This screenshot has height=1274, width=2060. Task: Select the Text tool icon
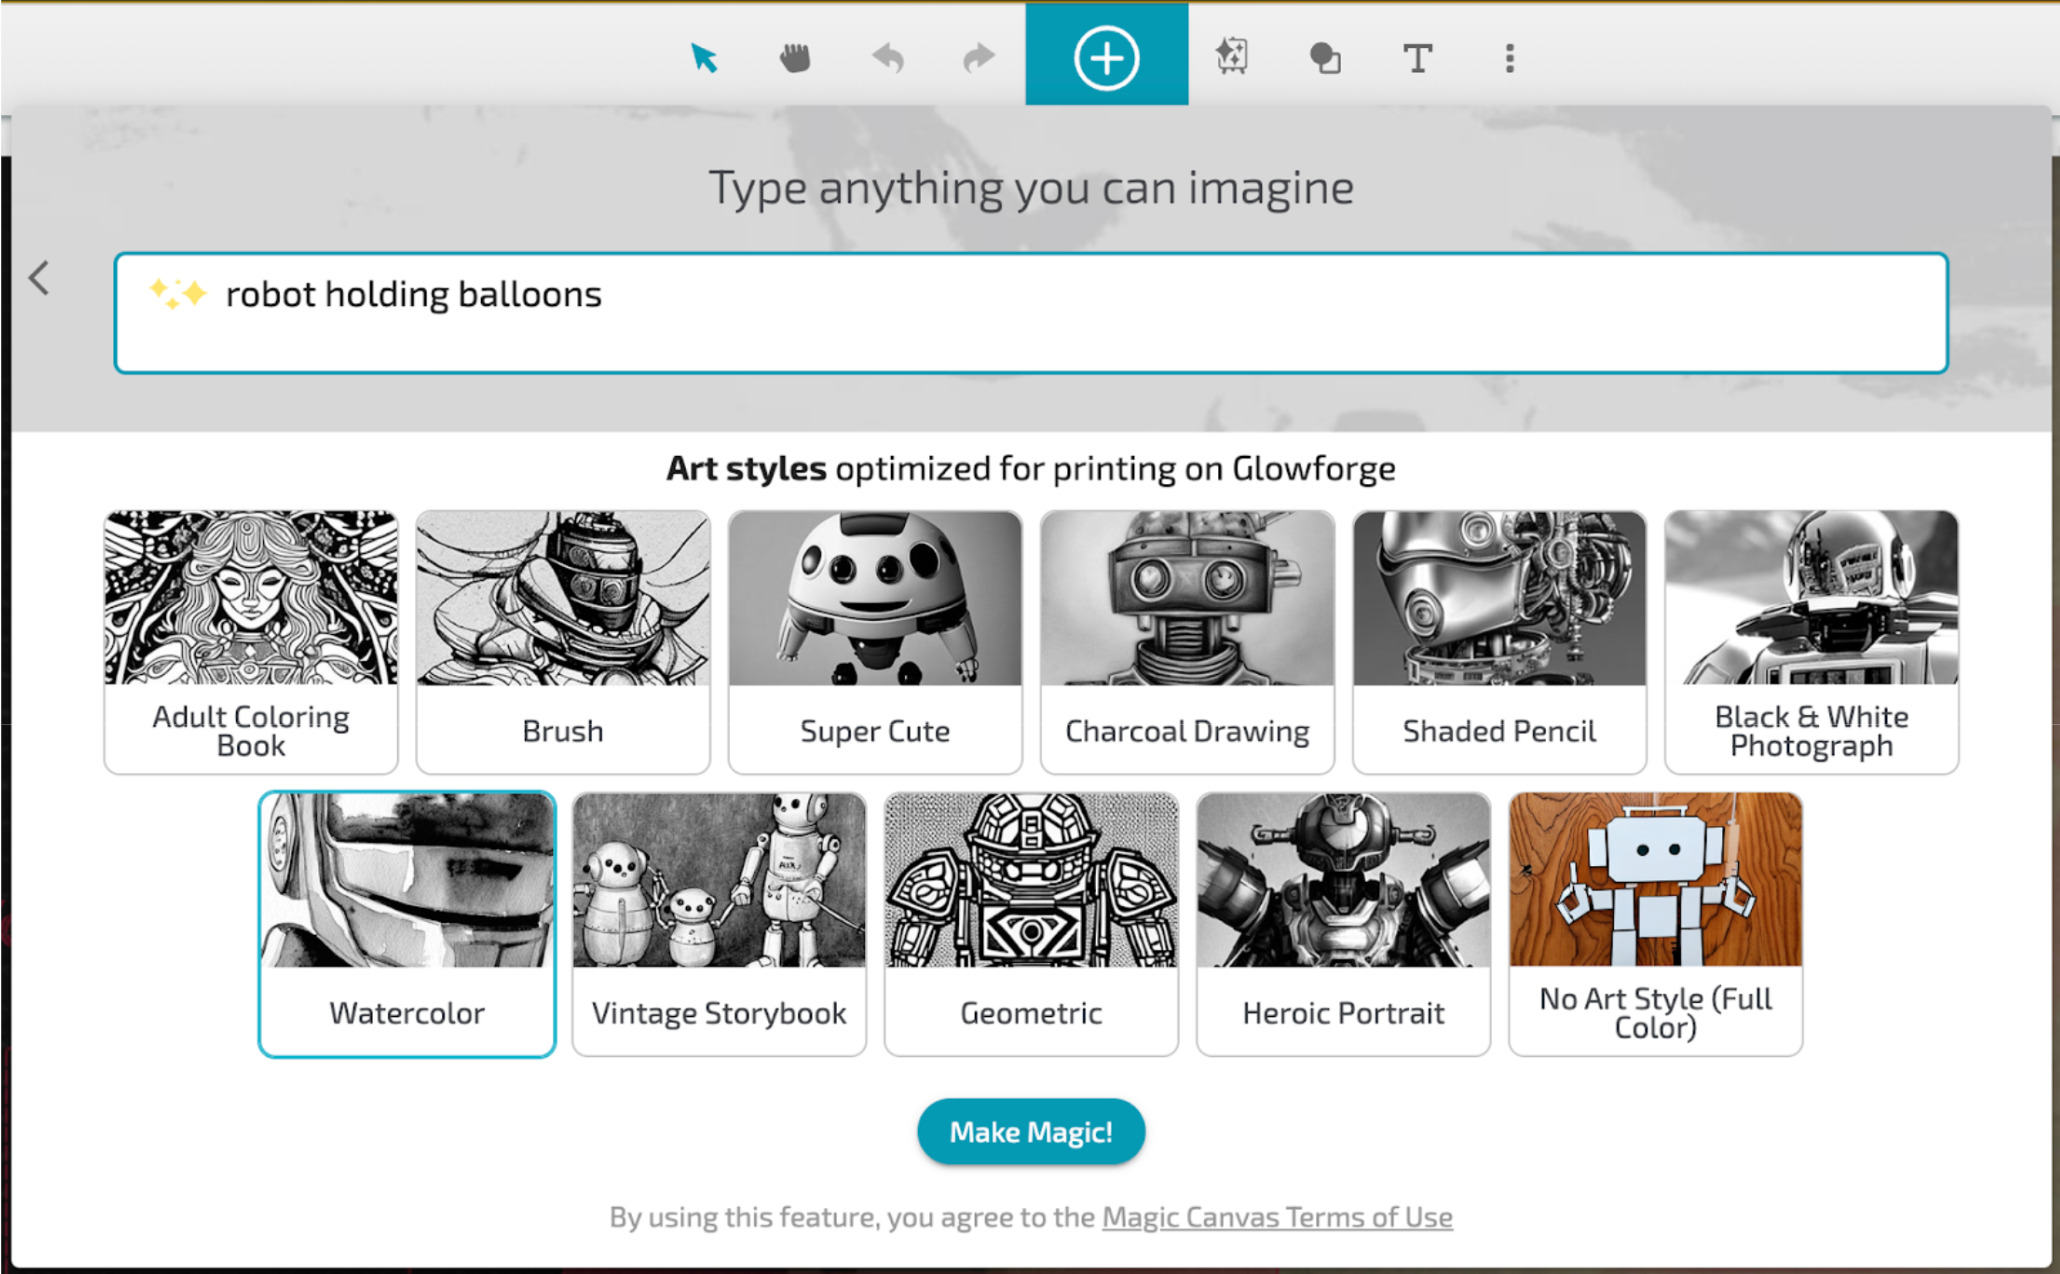pos(1417,58)
